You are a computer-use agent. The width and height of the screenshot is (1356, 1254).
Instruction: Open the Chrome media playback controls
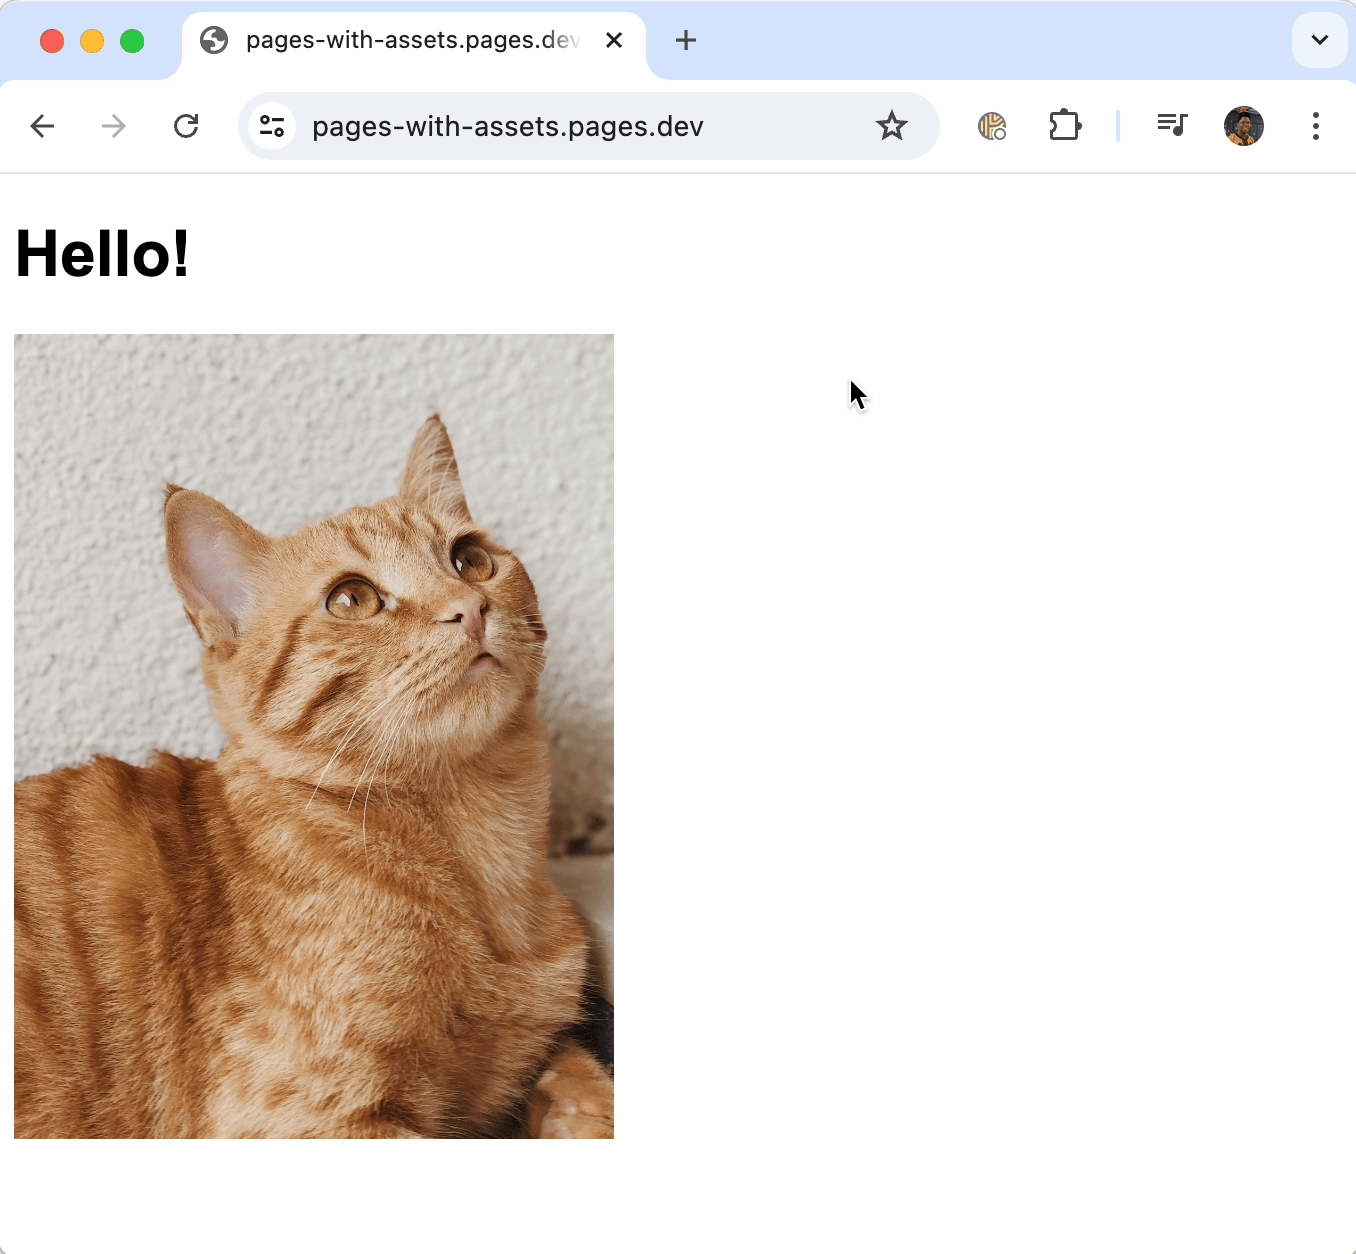(x=1172, y=126)
